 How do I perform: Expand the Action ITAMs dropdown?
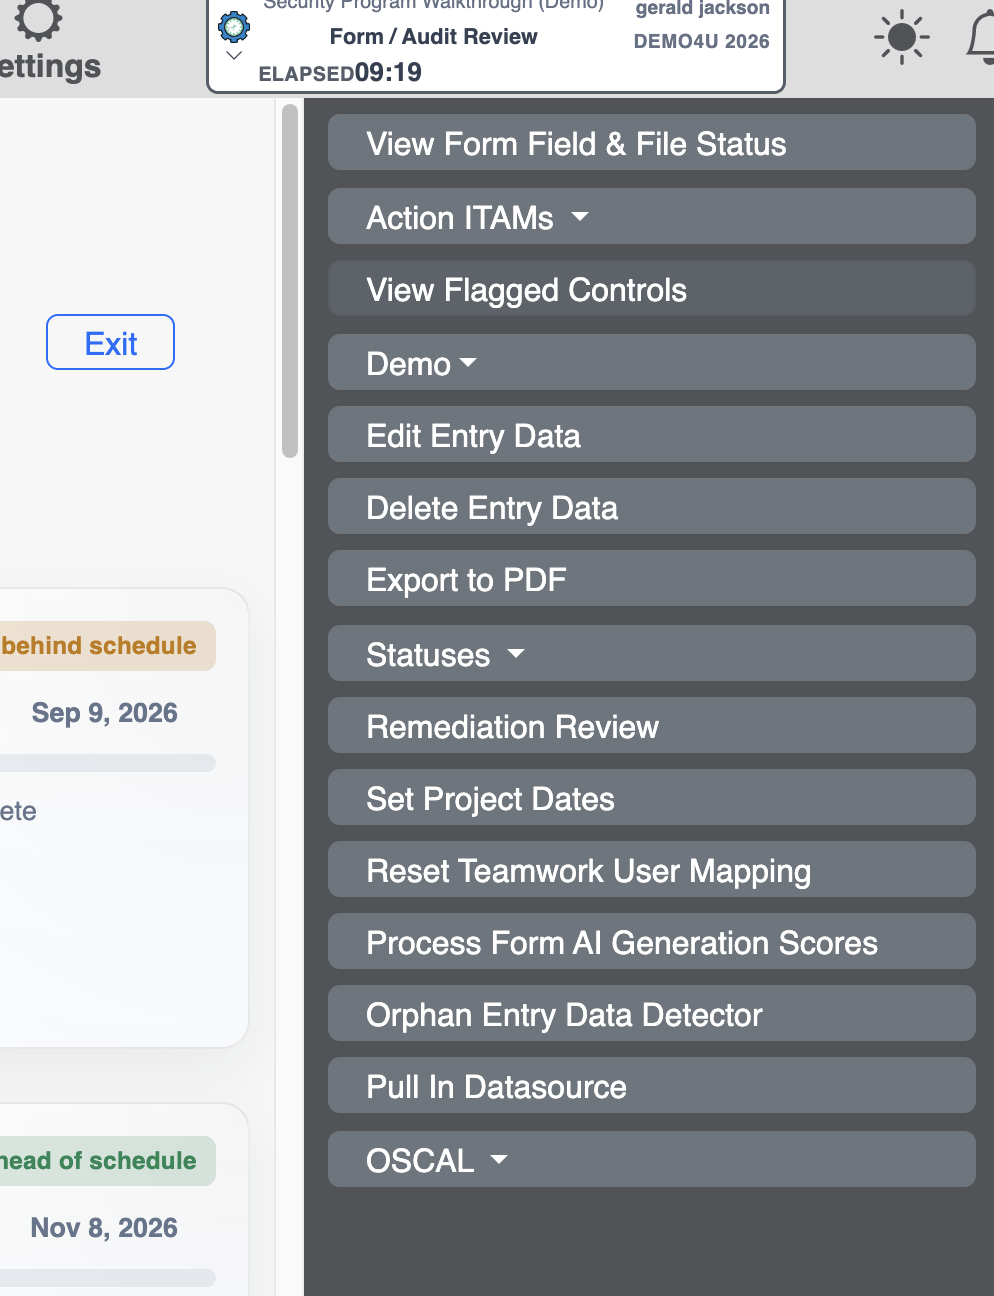[652, 217]
